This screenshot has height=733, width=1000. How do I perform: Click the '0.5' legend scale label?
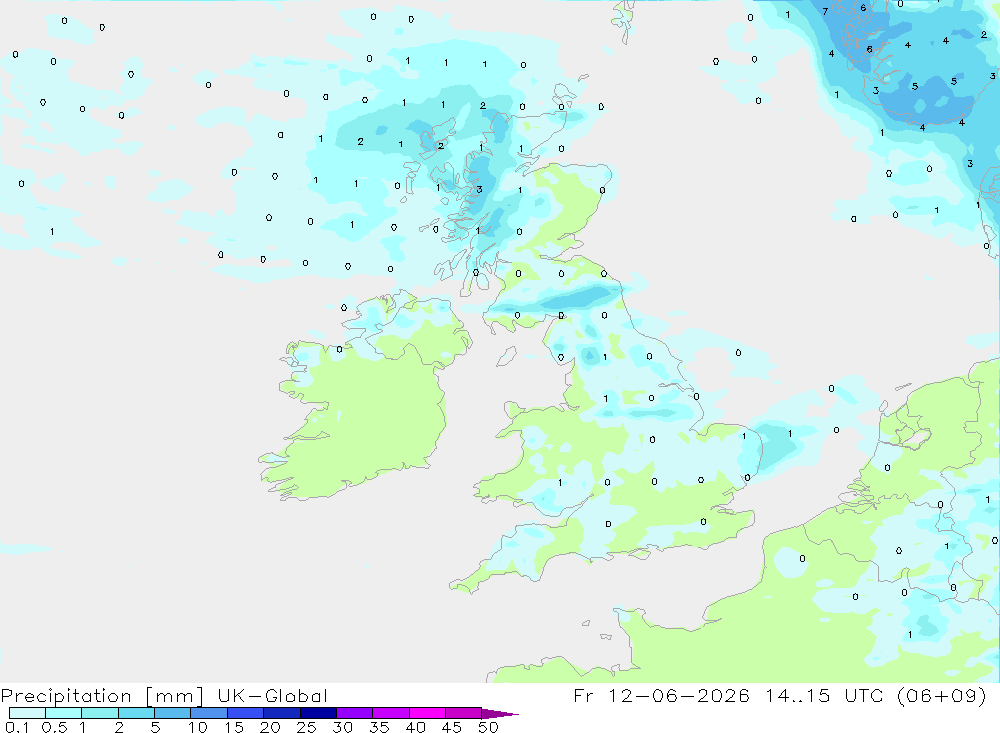54,727
